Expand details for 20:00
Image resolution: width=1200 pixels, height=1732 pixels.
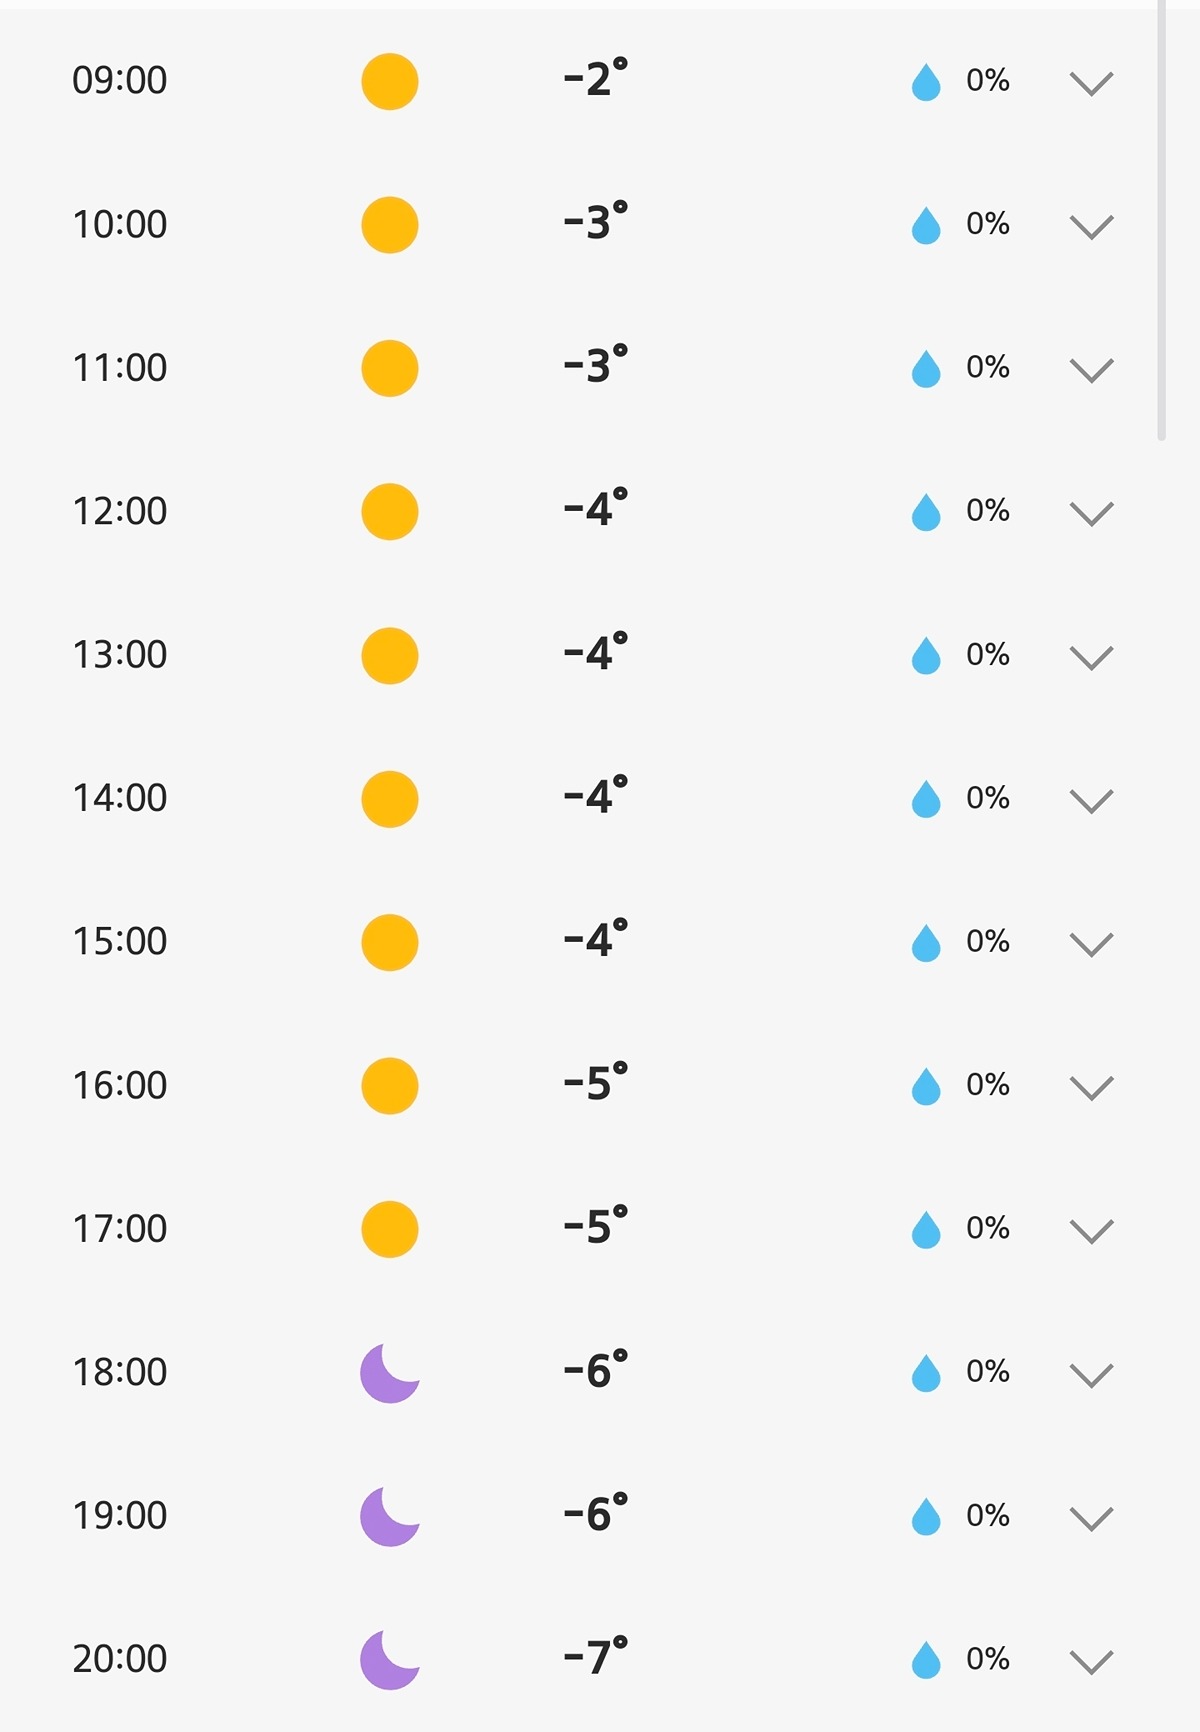tap(1091, 1661)
